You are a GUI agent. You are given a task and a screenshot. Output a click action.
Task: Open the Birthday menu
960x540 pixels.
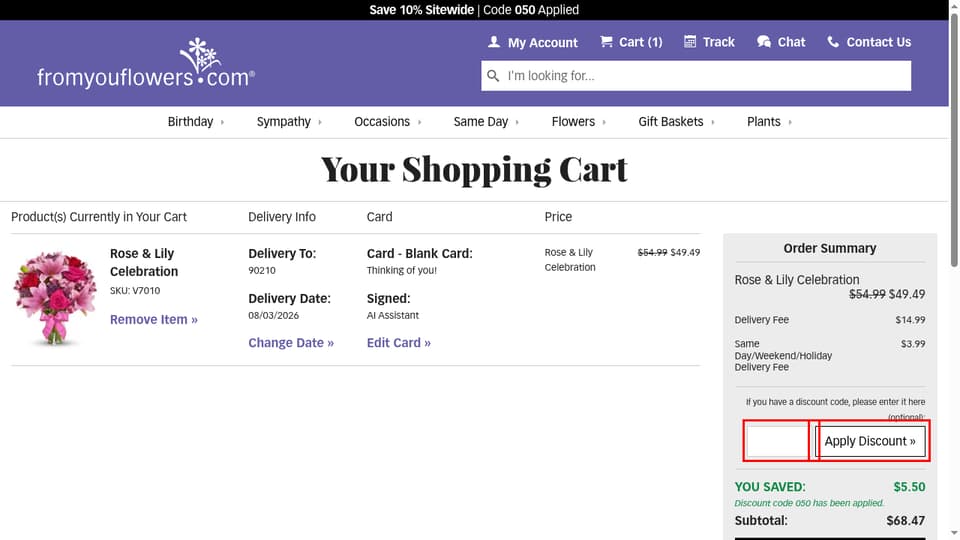[190, 122]
